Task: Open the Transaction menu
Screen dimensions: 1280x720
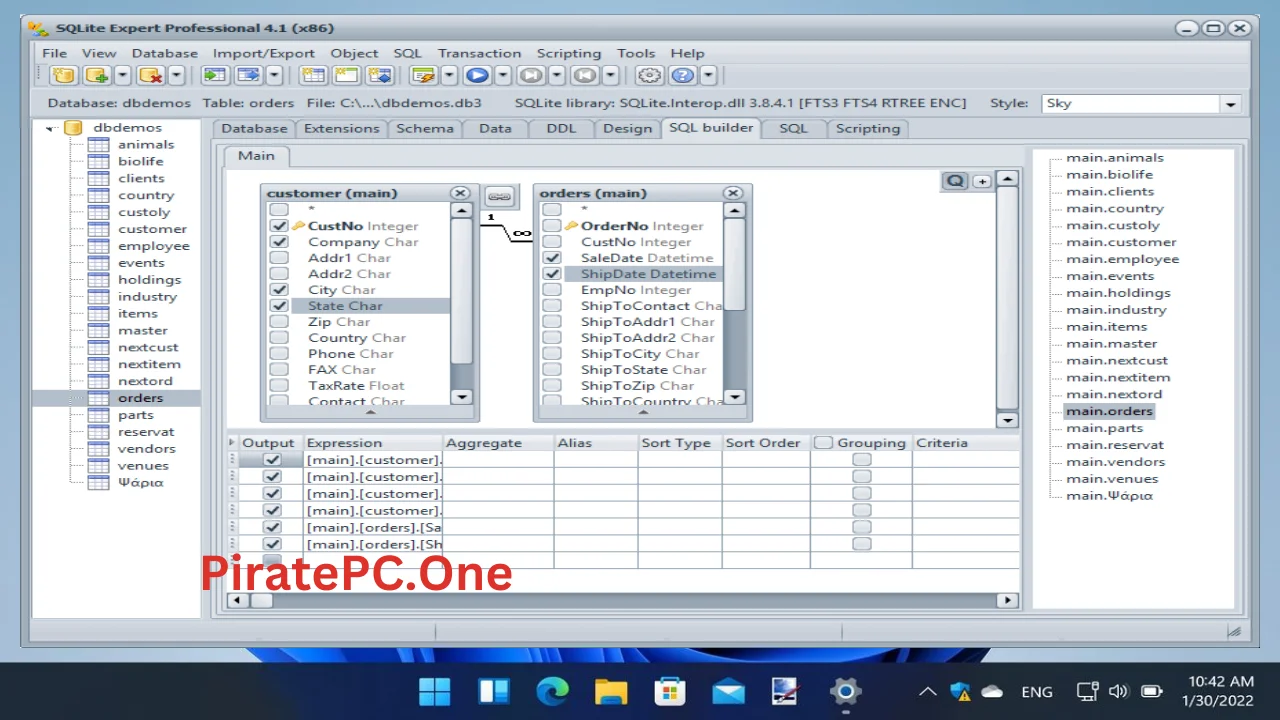Action: tap(479, 53)
